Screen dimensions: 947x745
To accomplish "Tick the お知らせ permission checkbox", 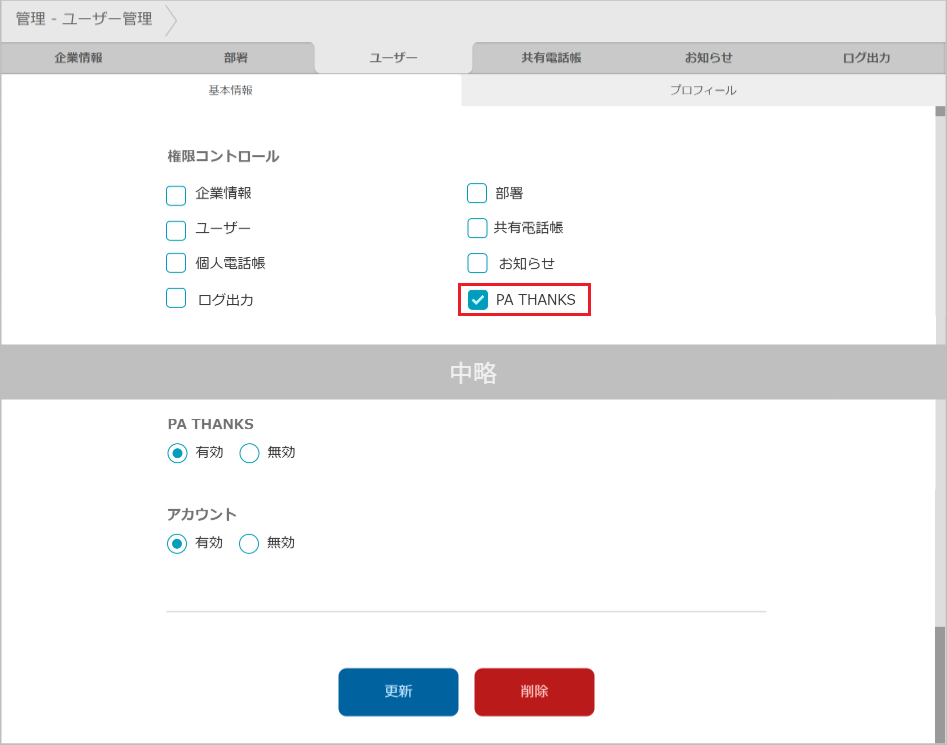I will point(477,263).
